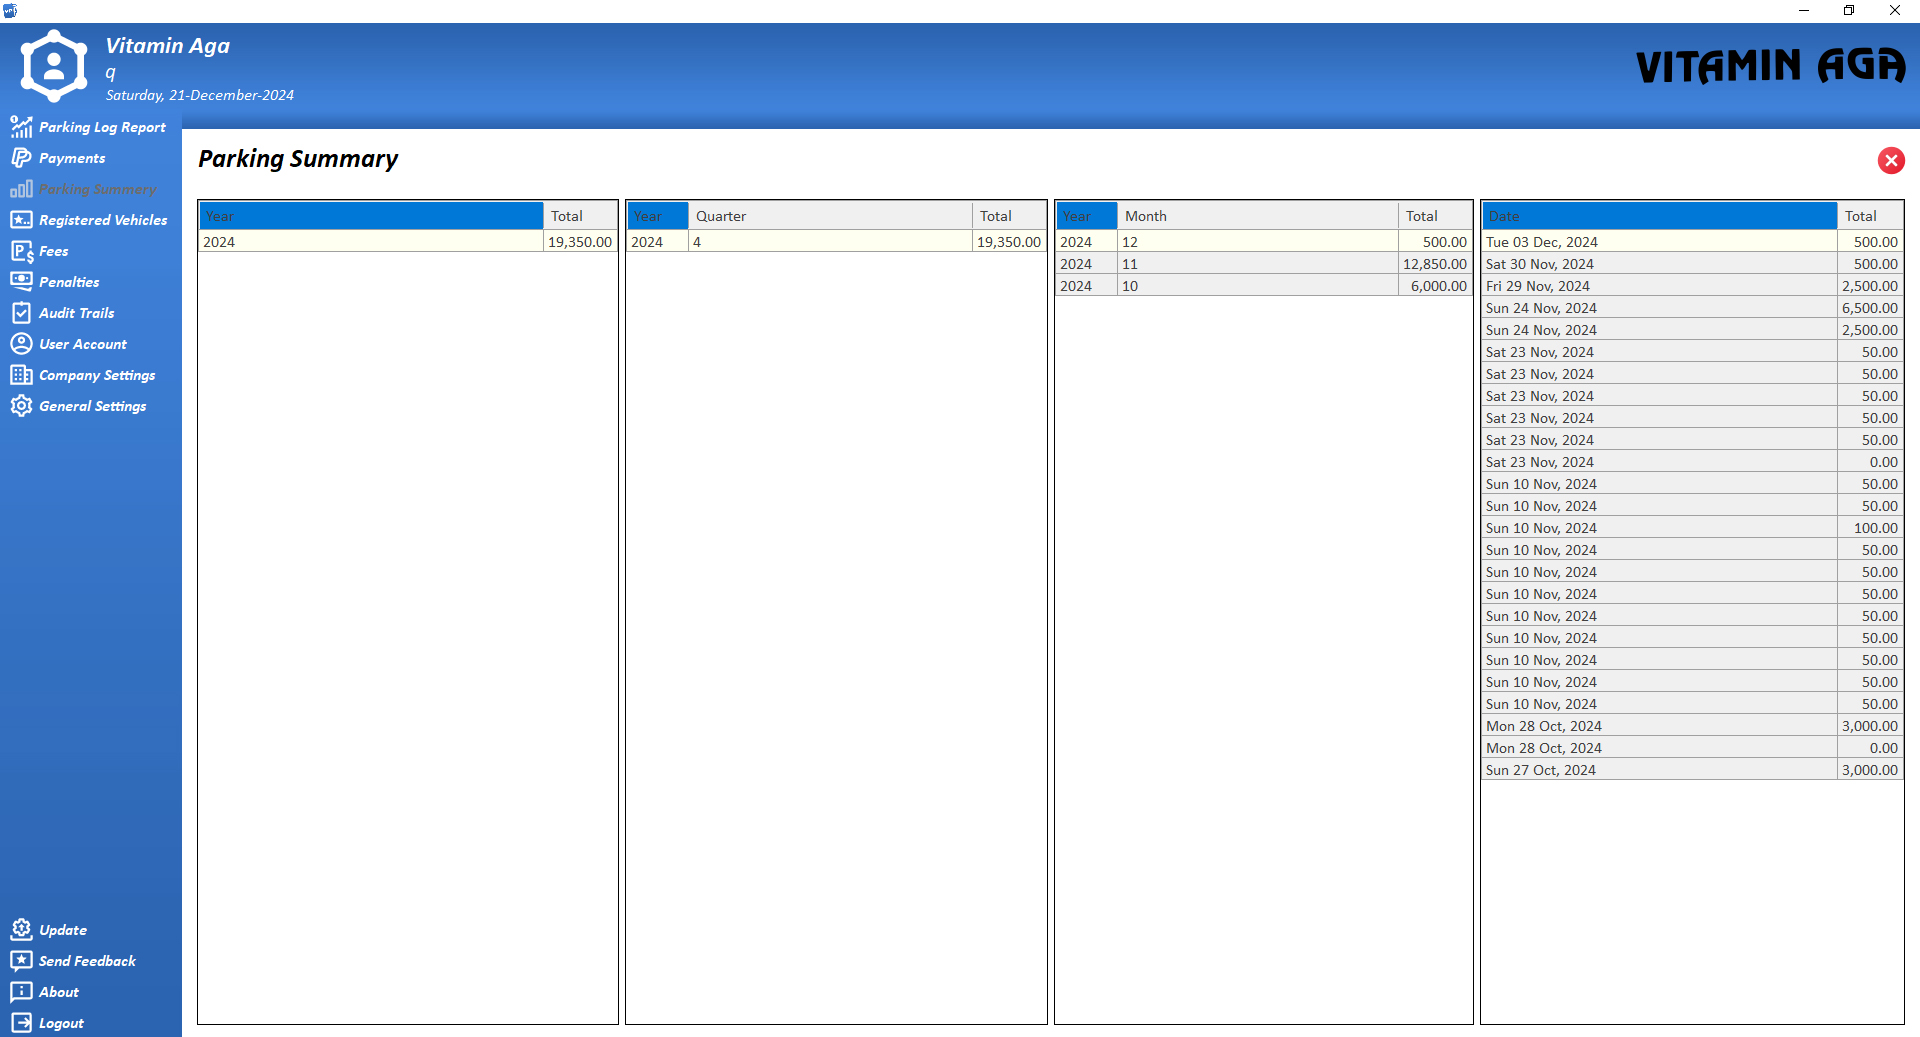Click the Audit Trails clipboard icon
The width and height of the screenshot is (1920, 1037).
click(21, 313)
